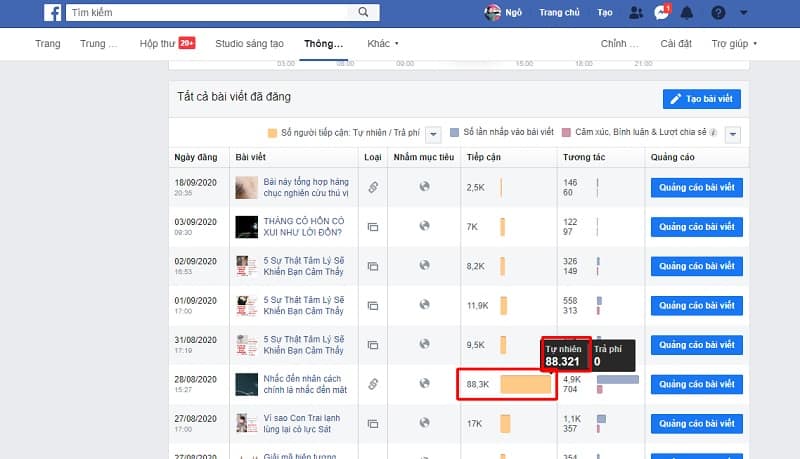Click globe targeting icon for 27/08/2020 17:00 post
This screenshot has height=459, width=800.
pos(424,423)
